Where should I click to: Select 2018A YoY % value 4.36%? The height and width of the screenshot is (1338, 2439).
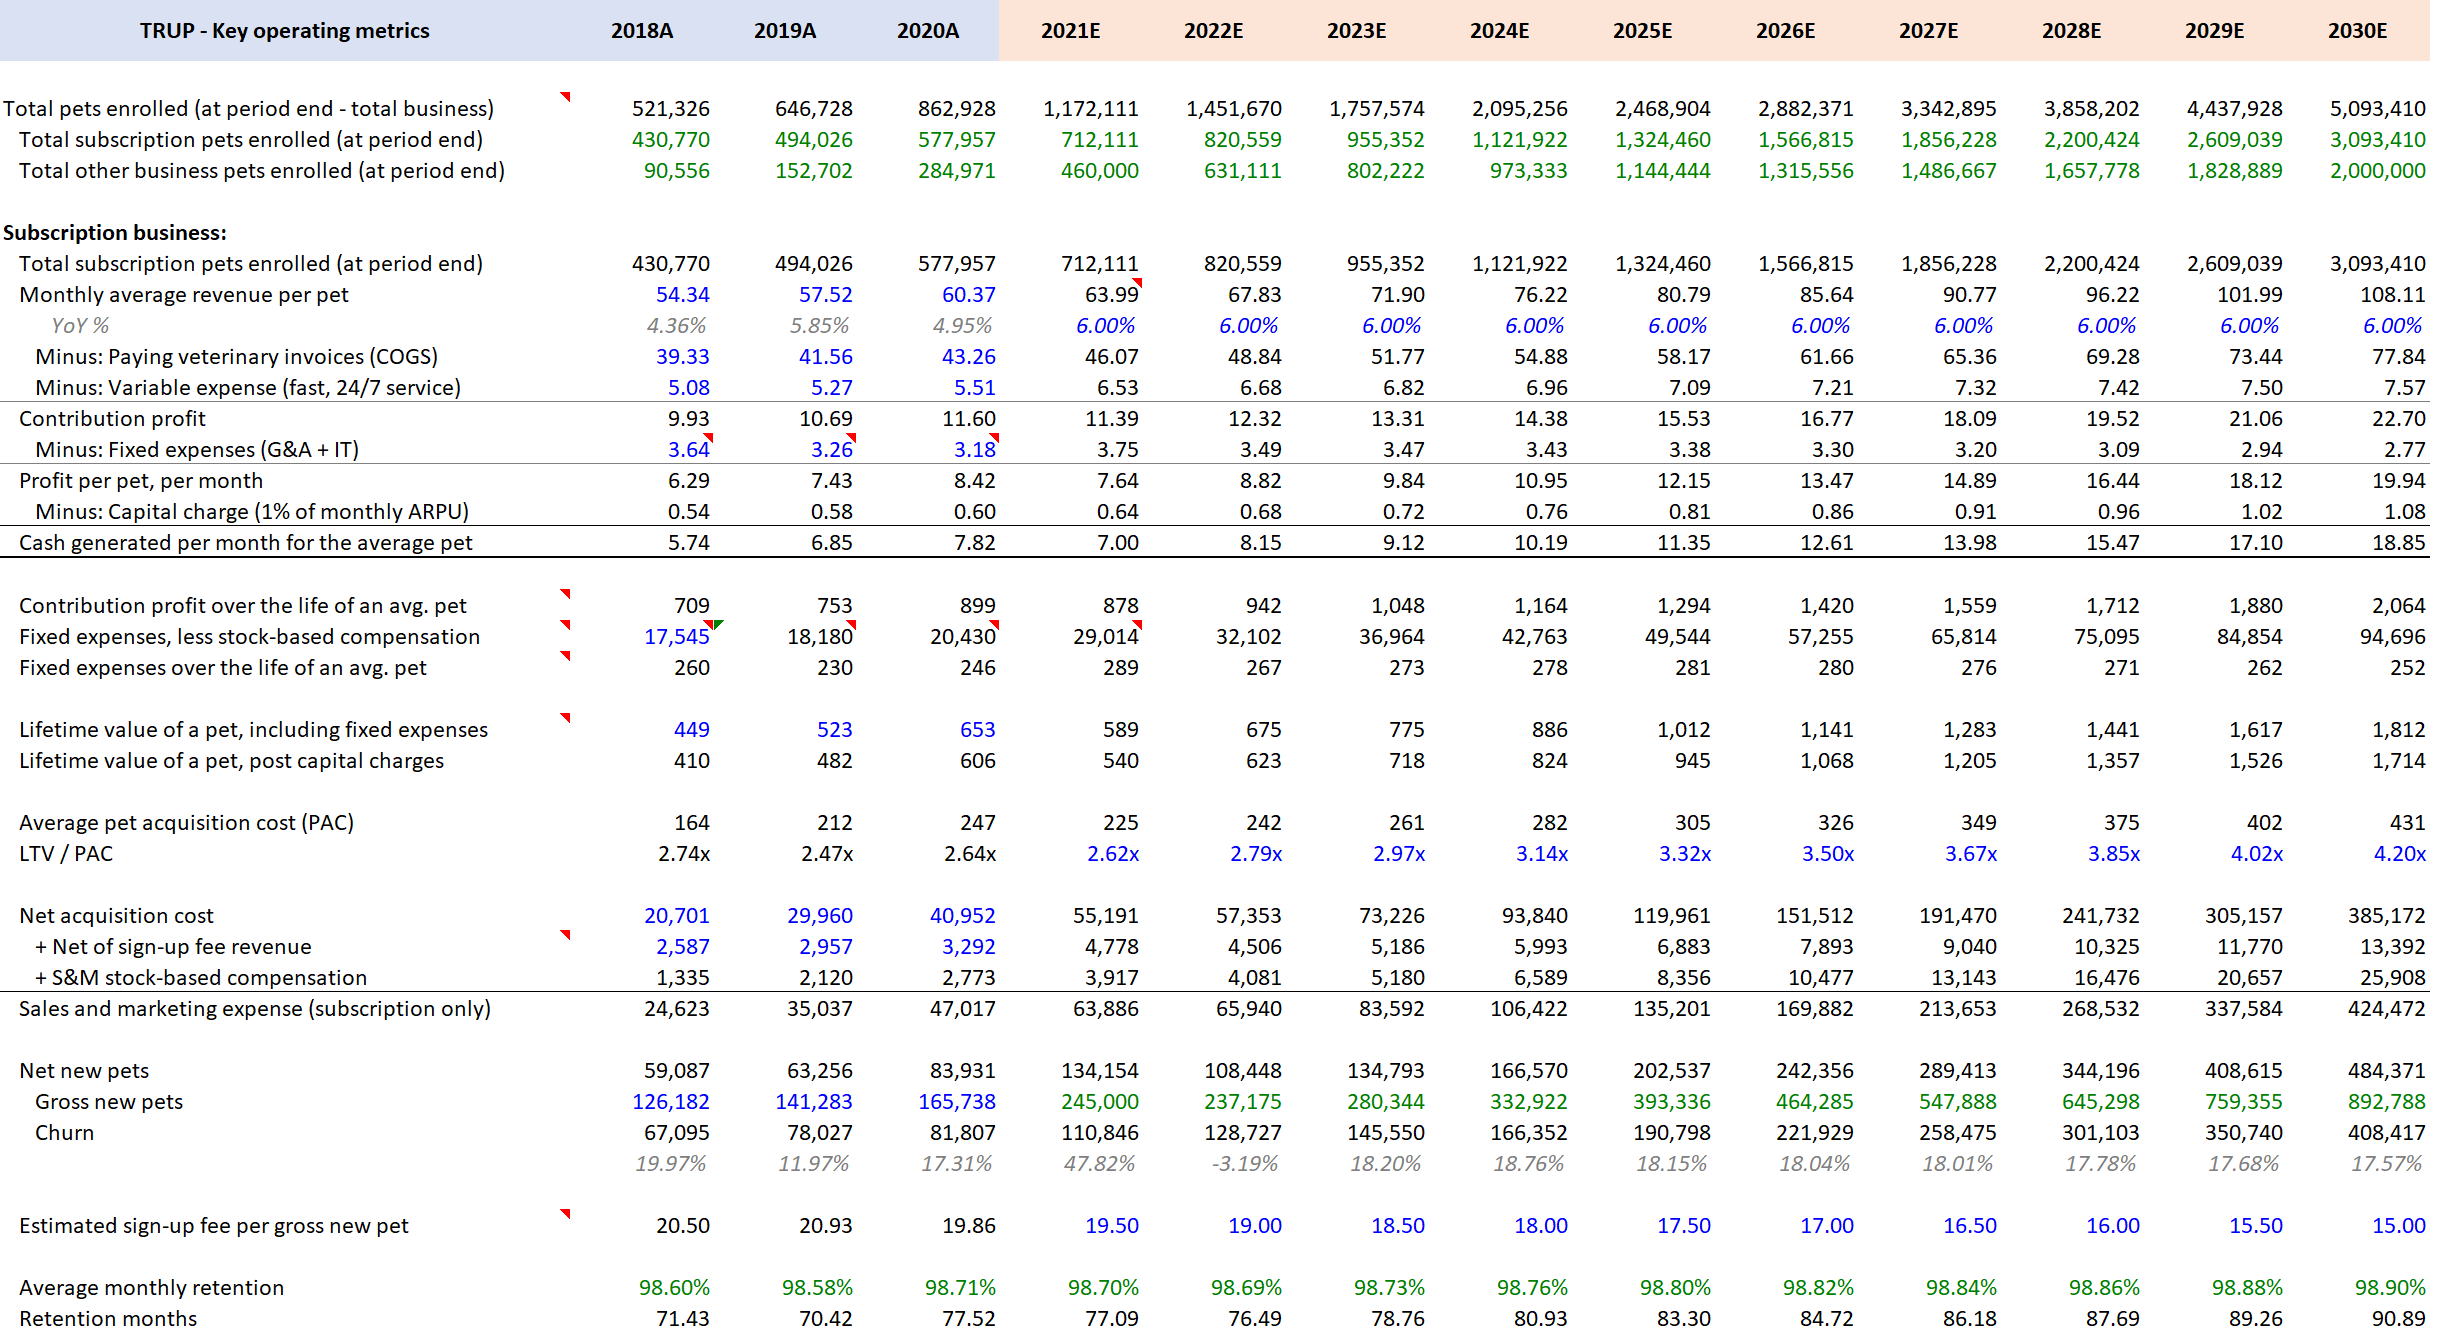(x=676, y=325)
